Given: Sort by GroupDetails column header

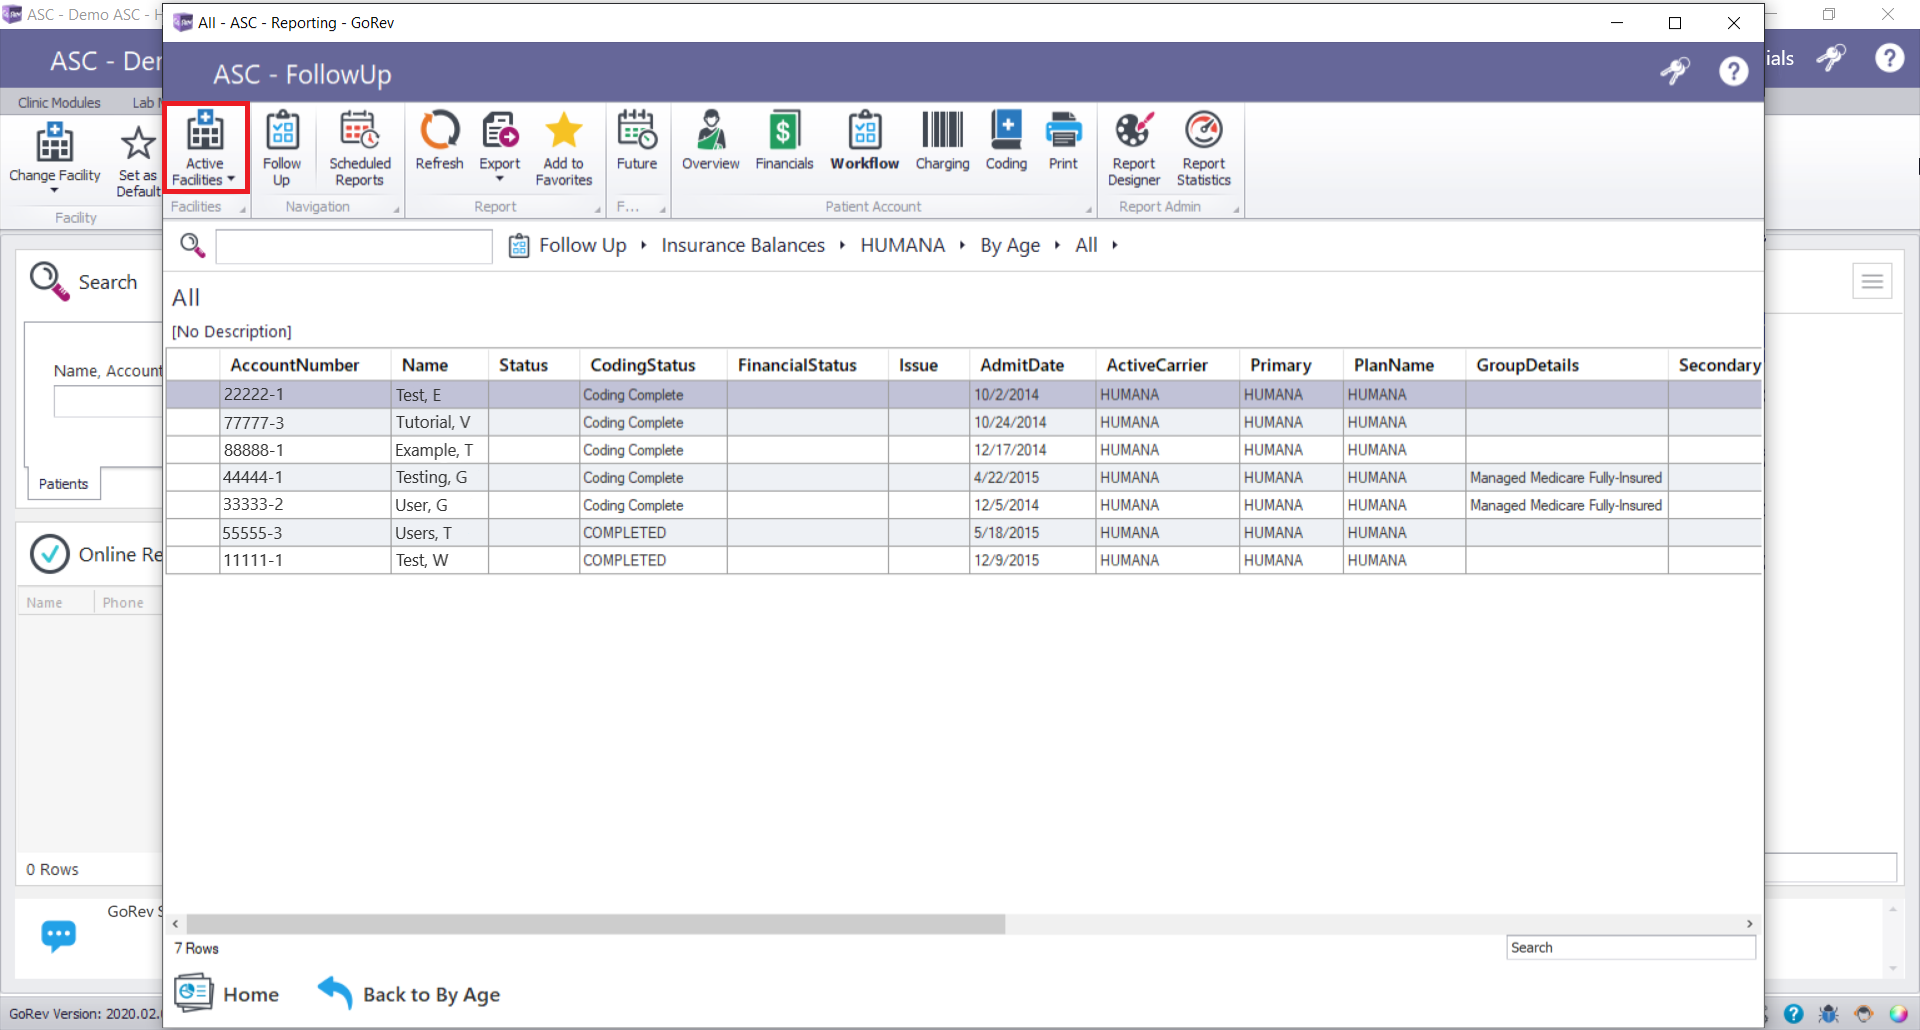Looking at the screenshot, I should click(1567, 365).
